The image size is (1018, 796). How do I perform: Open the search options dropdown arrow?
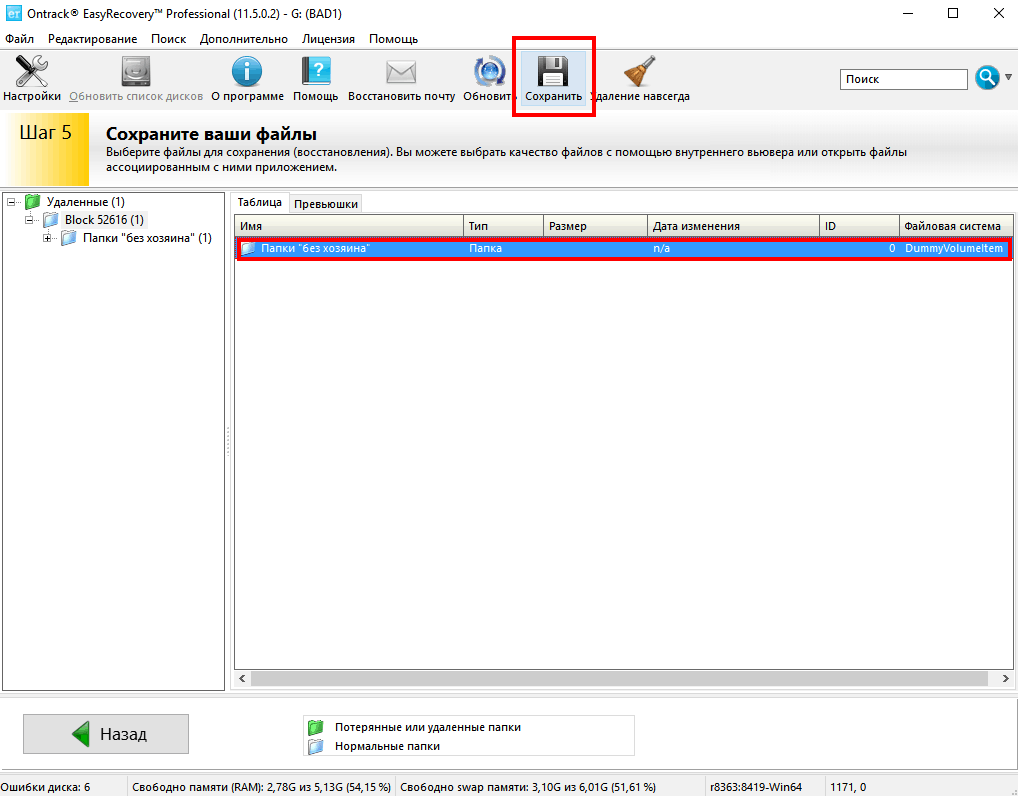pos(1005,80)
